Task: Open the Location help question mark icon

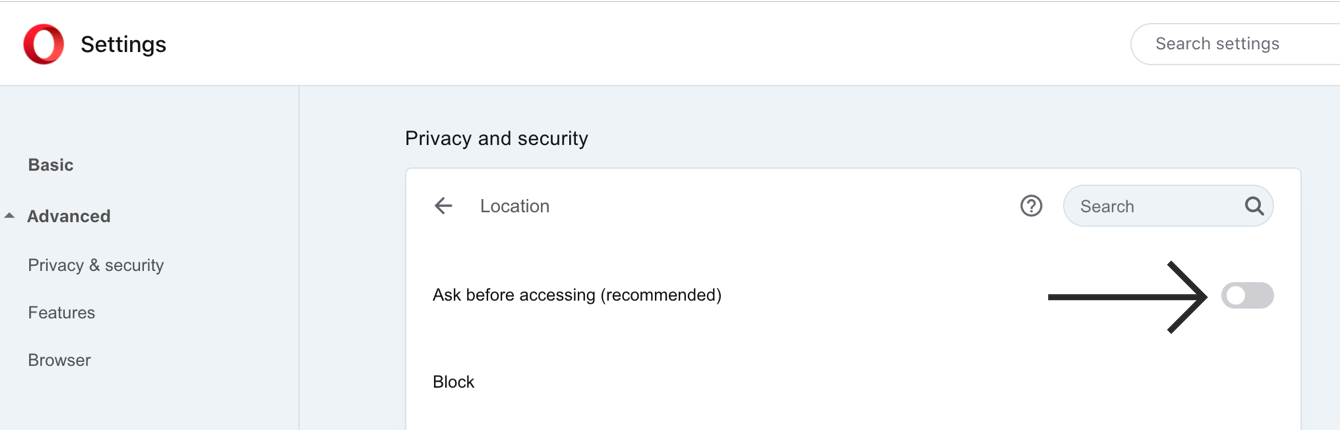Action: pos(1031,206)
